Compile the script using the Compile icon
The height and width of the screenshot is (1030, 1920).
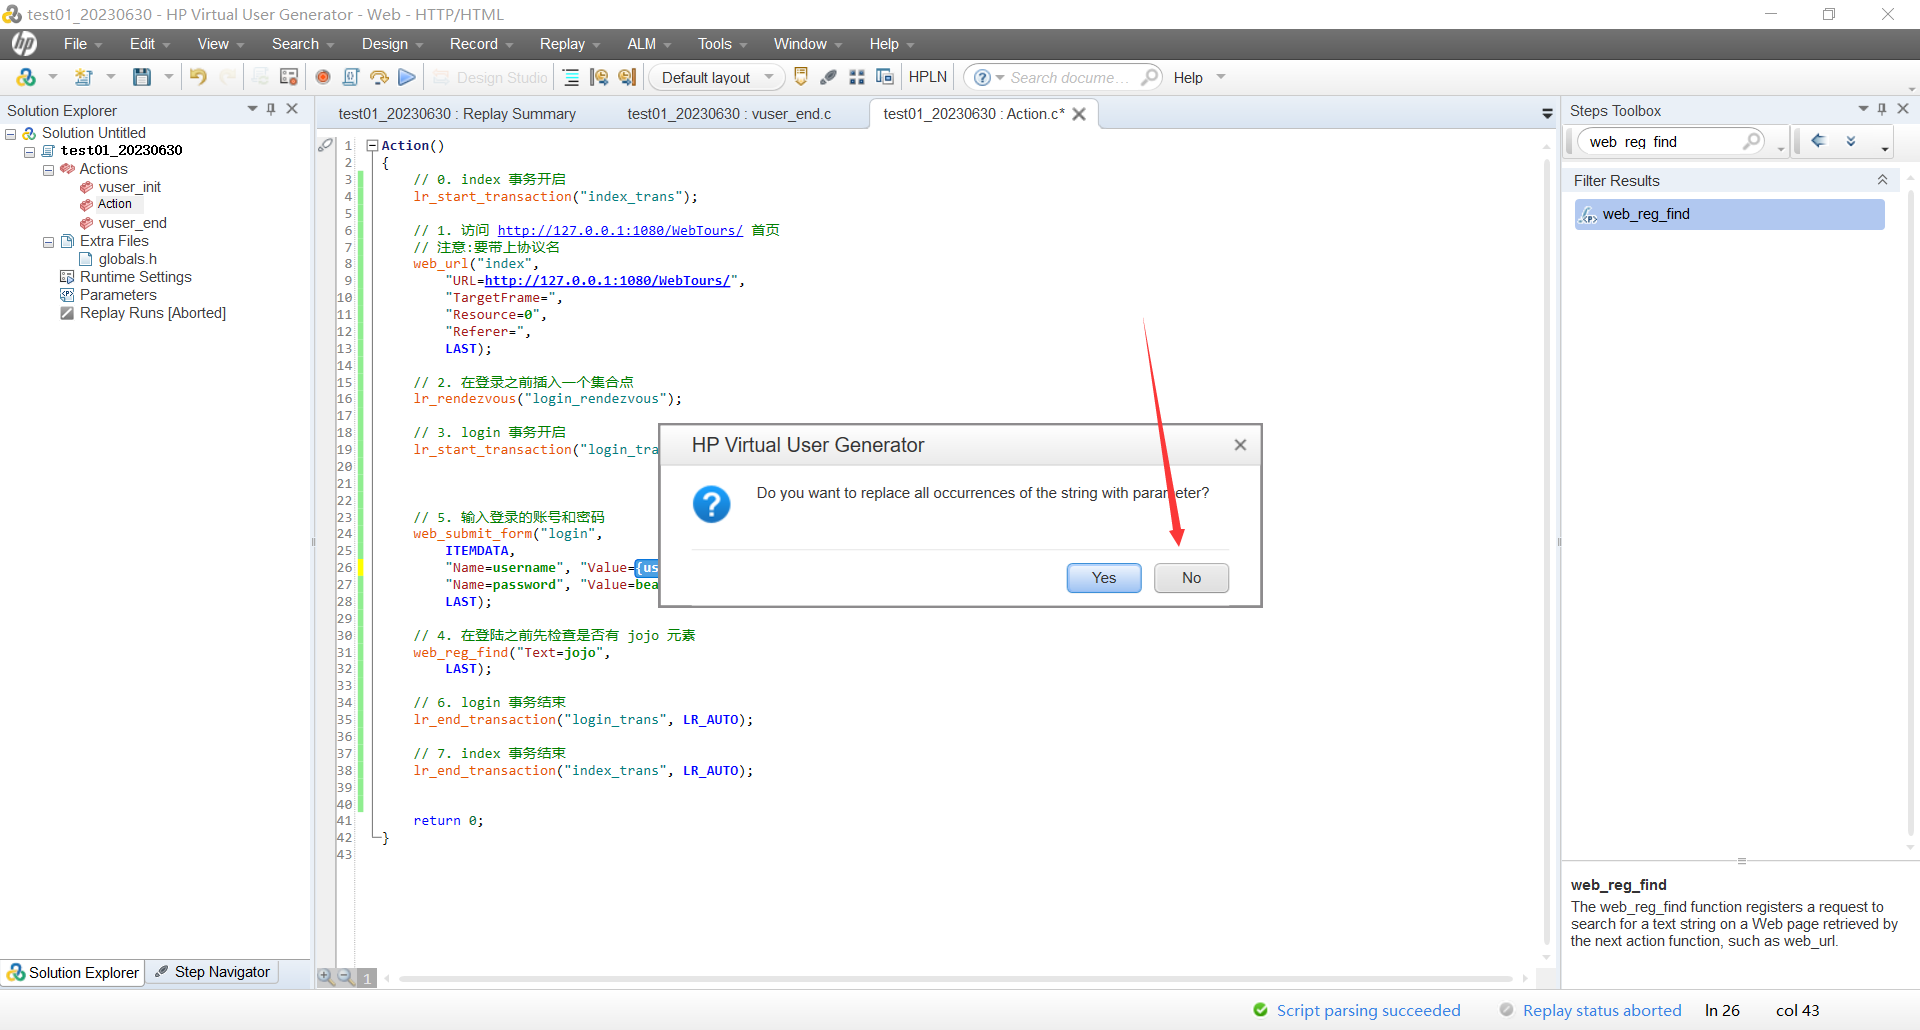tap(351, 77)
